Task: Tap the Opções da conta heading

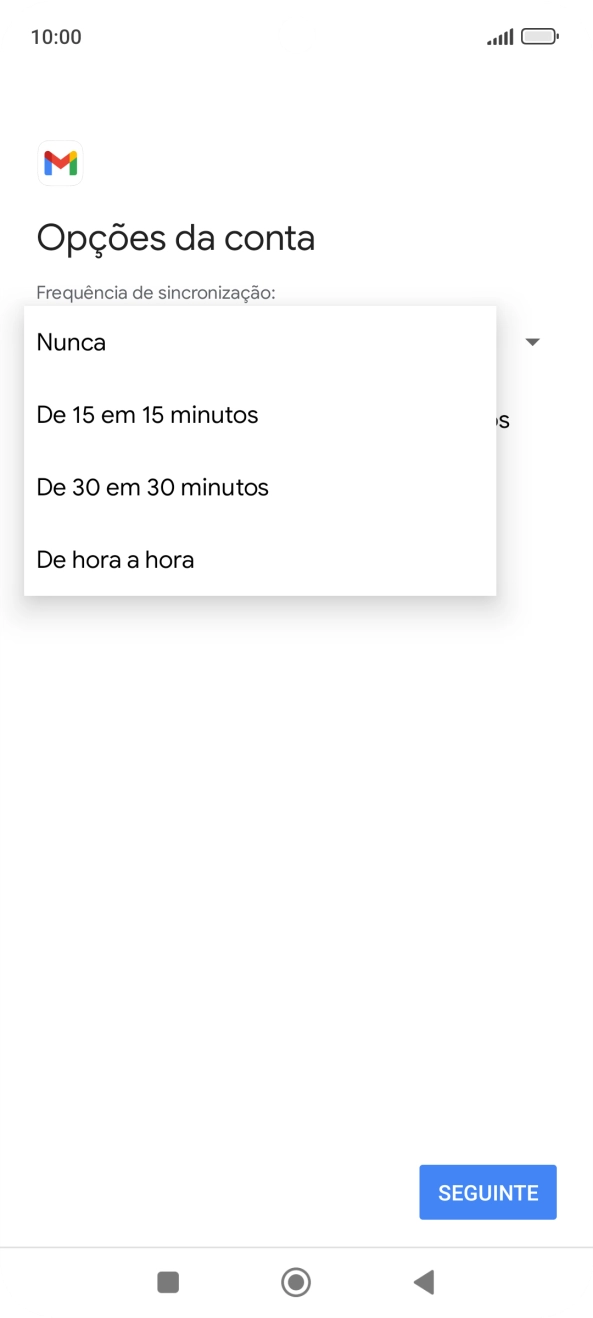Action: click(175, 238)
